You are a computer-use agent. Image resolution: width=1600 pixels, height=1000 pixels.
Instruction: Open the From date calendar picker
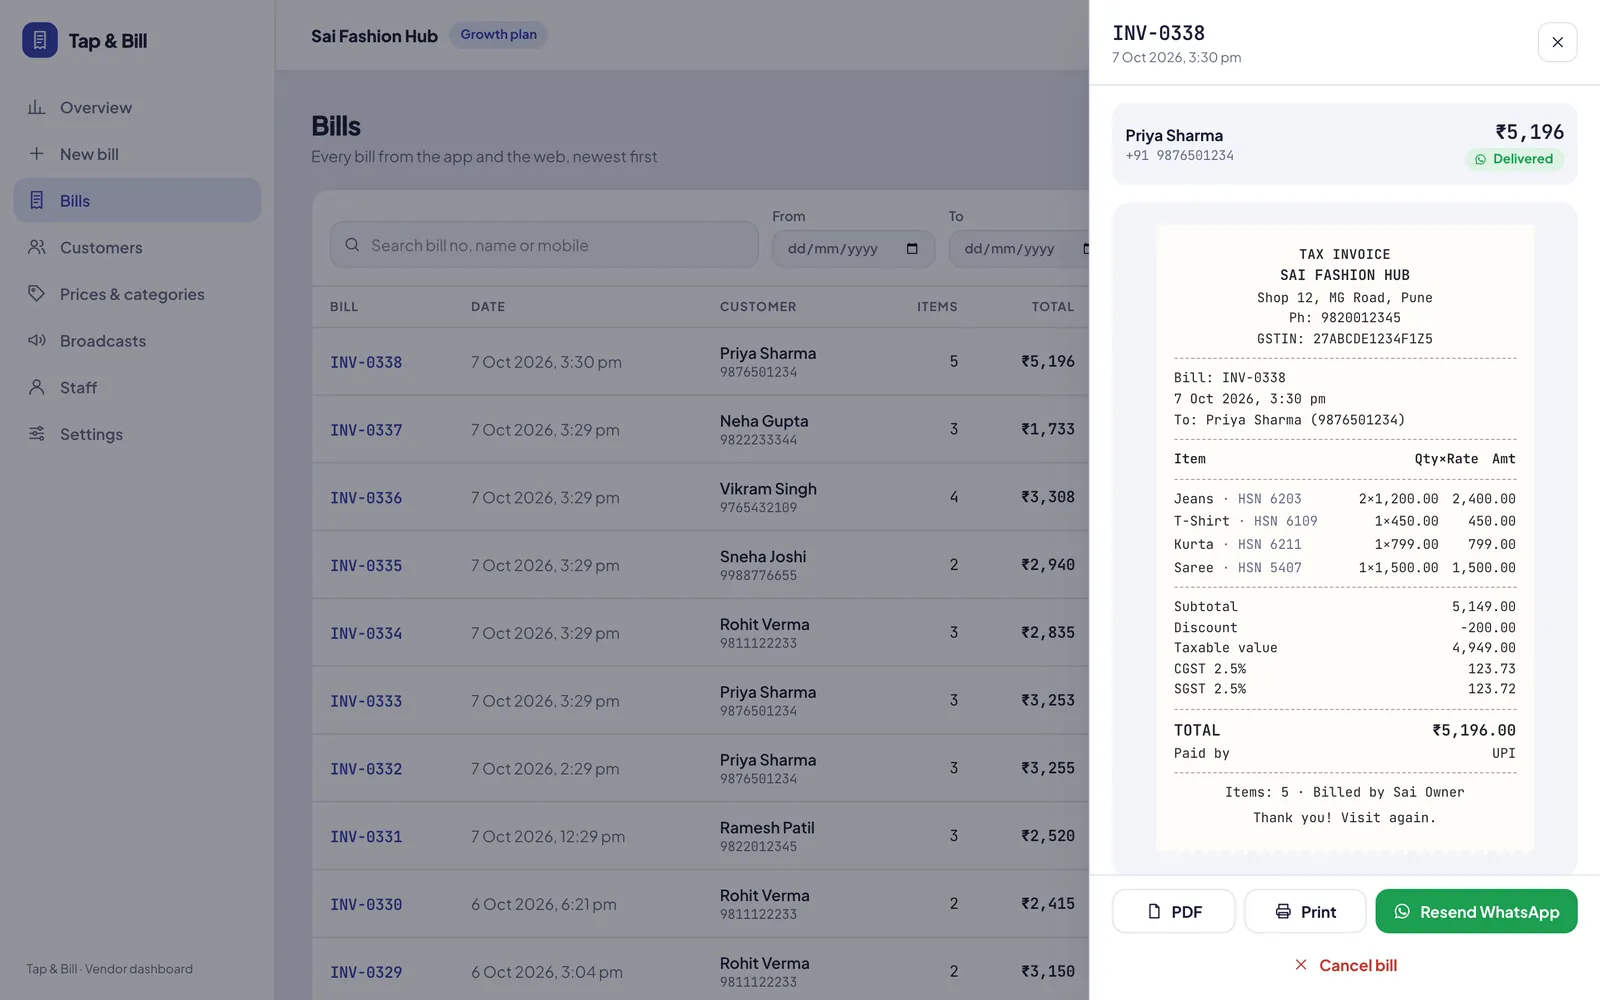[x=912, y=248]
